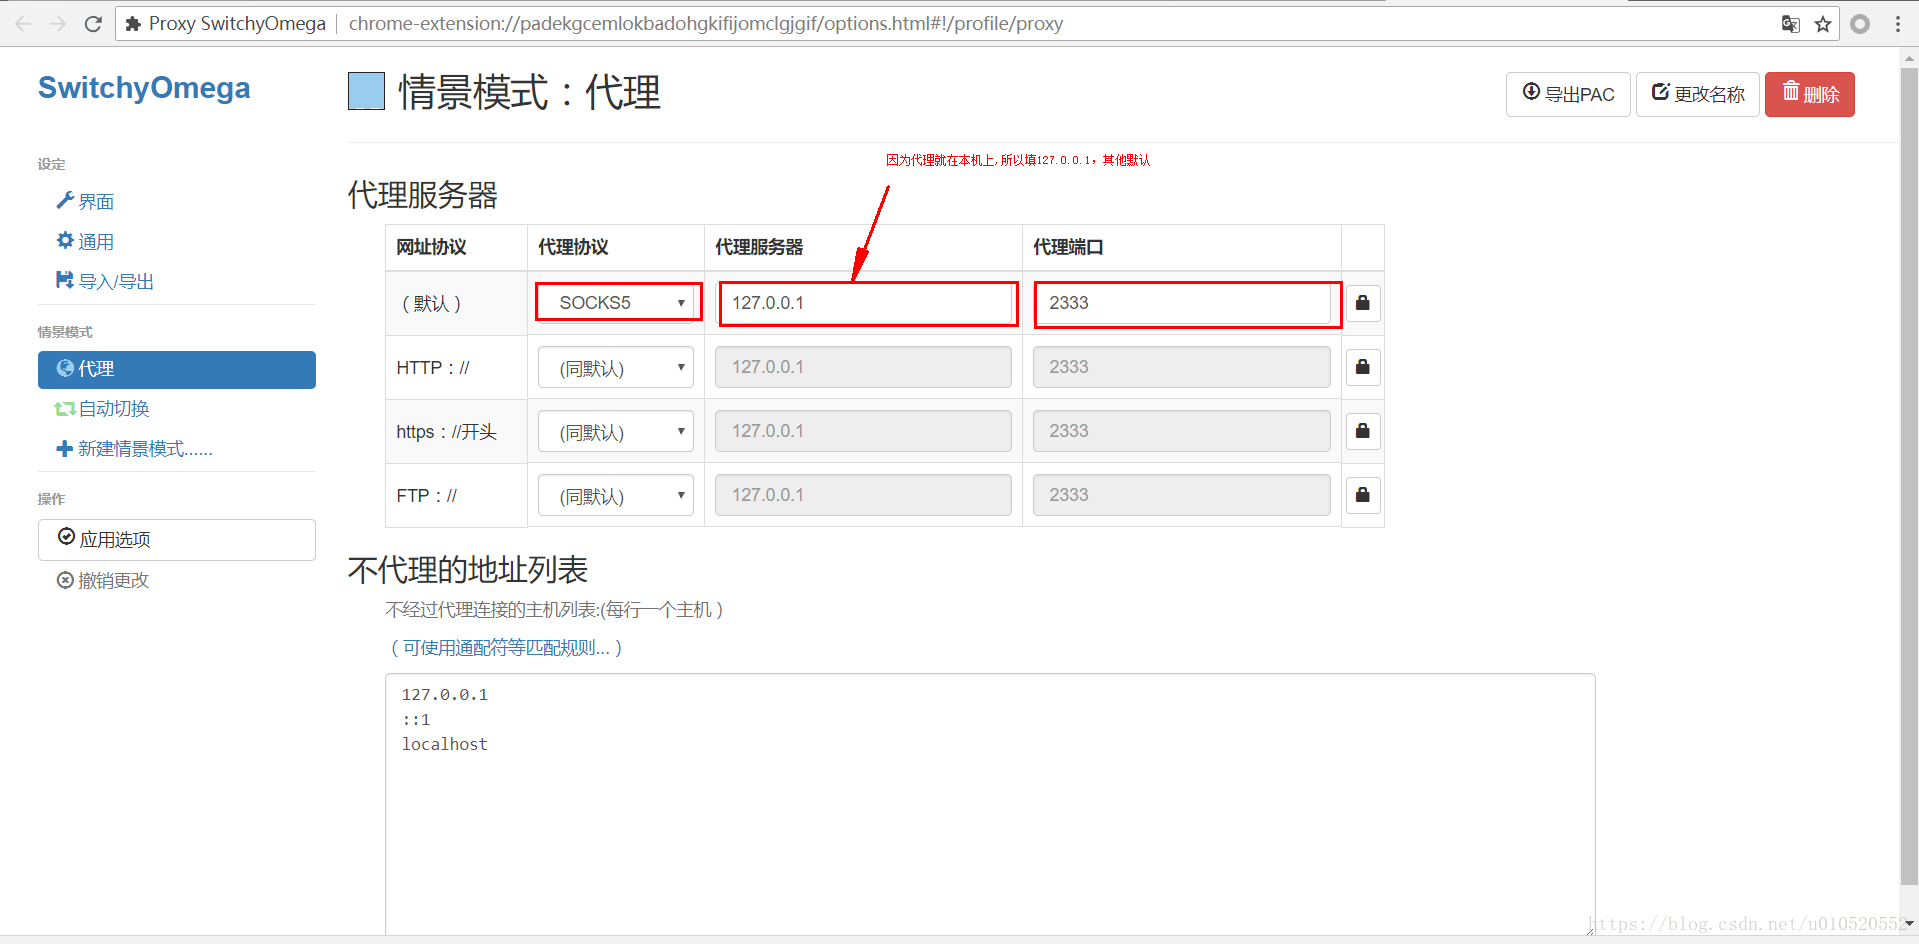
Task: Open 导入/导出 import export page
Action: pyautogui.click(x=106, y=281)
